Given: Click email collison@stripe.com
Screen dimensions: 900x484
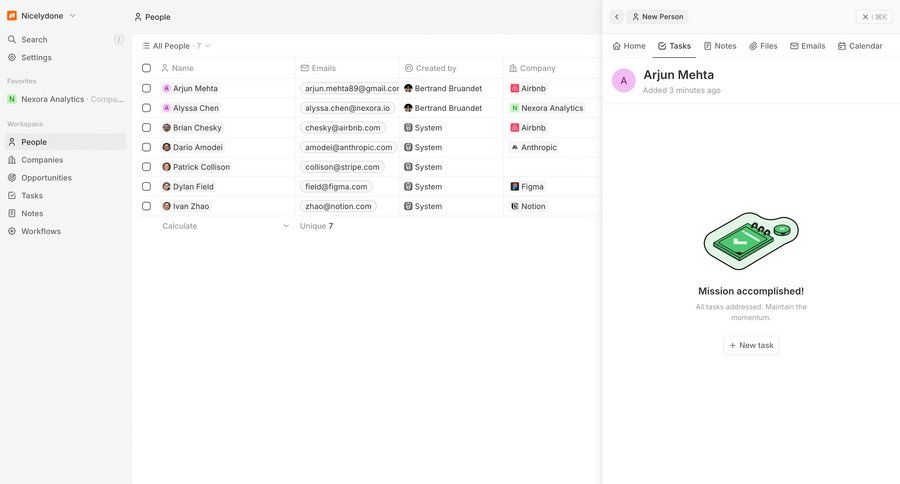Looking at the screenshot, I should pos(342,167).
